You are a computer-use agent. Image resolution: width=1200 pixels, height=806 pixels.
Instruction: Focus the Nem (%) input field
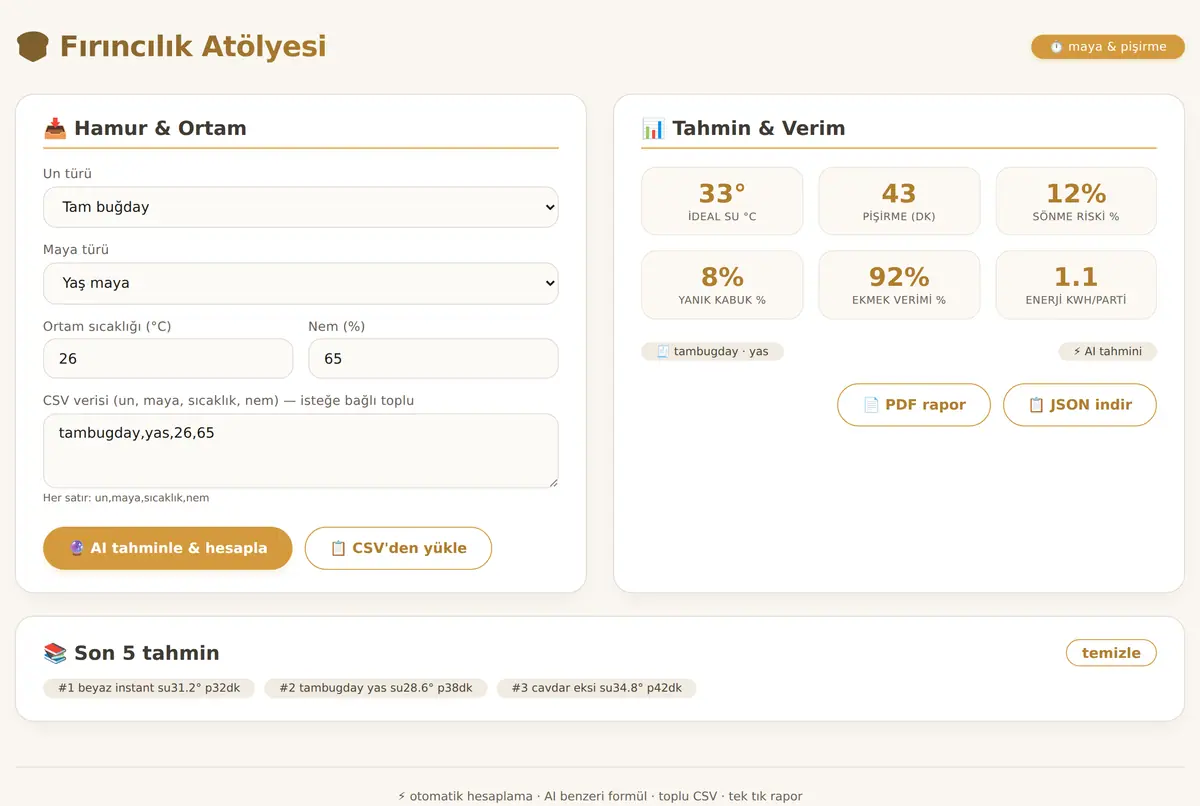(433, 358)
